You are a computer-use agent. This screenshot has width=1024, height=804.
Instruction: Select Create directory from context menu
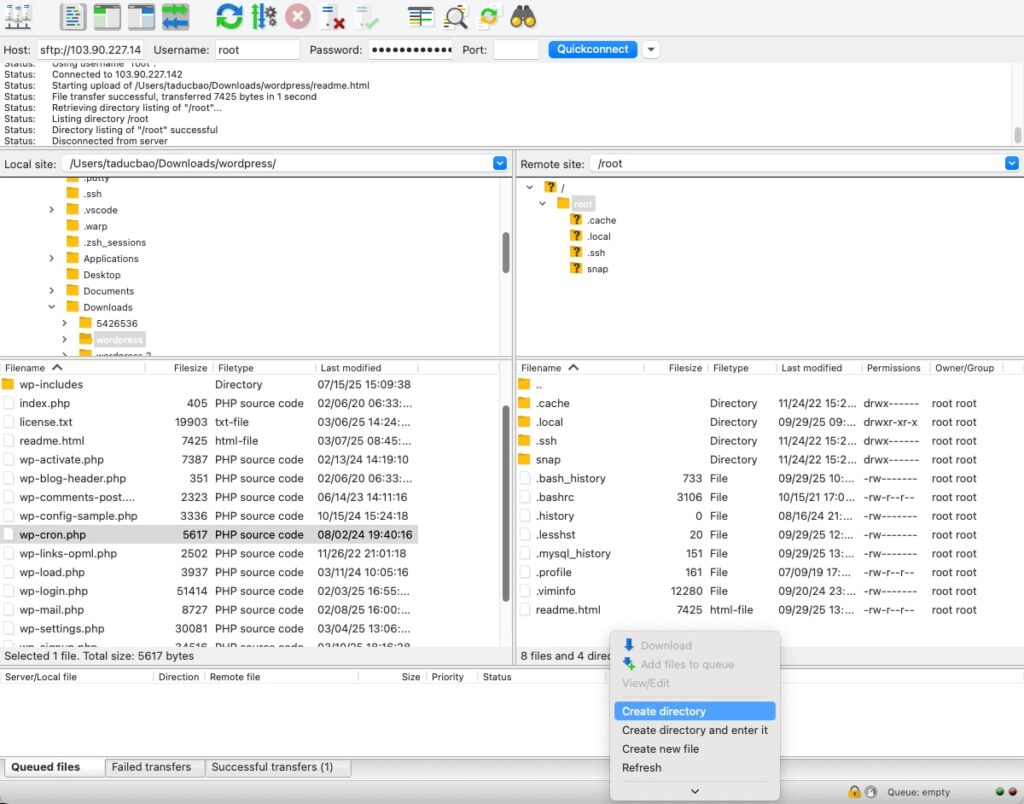(x=664, y=711)
